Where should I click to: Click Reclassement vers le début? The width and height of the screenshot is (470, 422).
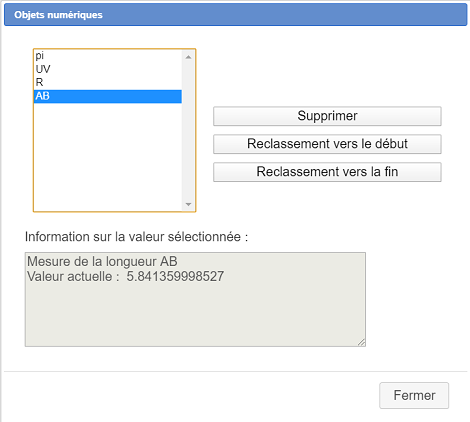pos(327,144)
